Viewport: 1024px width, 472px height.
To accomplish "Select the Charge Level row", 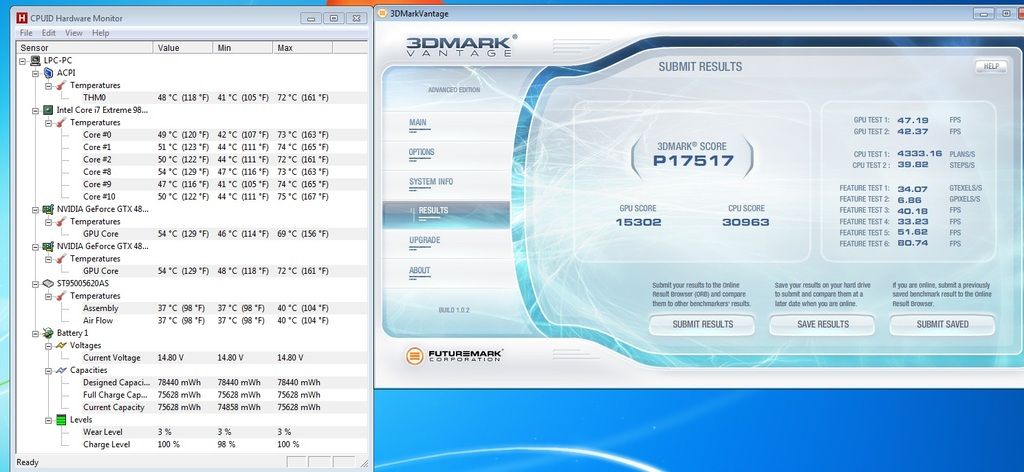I will tap(192, 445).
